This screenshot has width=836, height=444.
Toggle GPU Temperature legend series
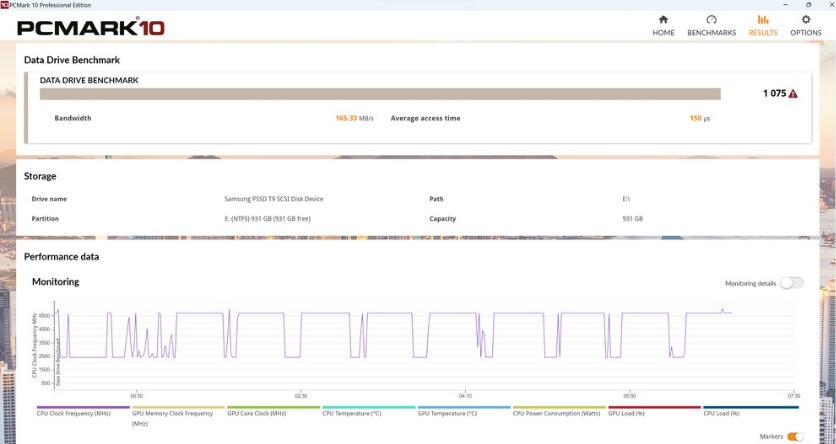pyautogui.click(x=447, y=413)
